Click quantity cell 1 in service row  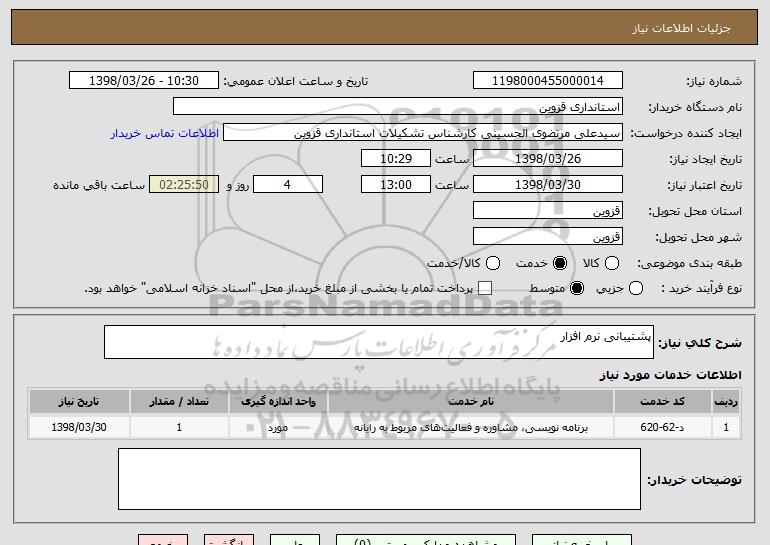point(179,427)
